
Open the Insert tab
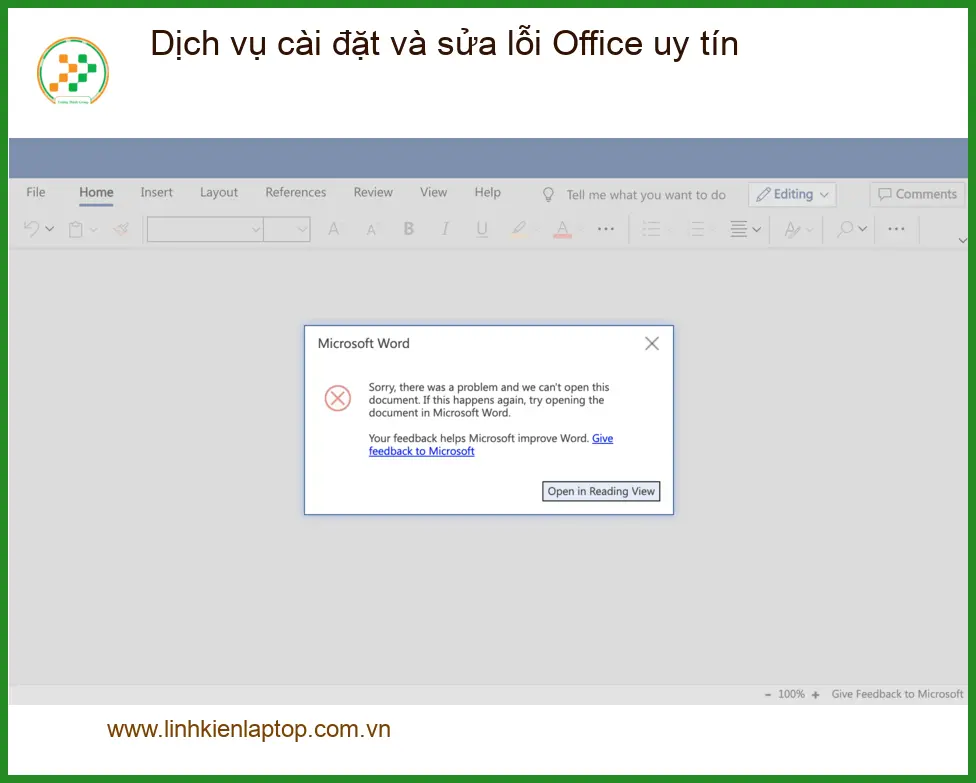(x=156, y=192)
